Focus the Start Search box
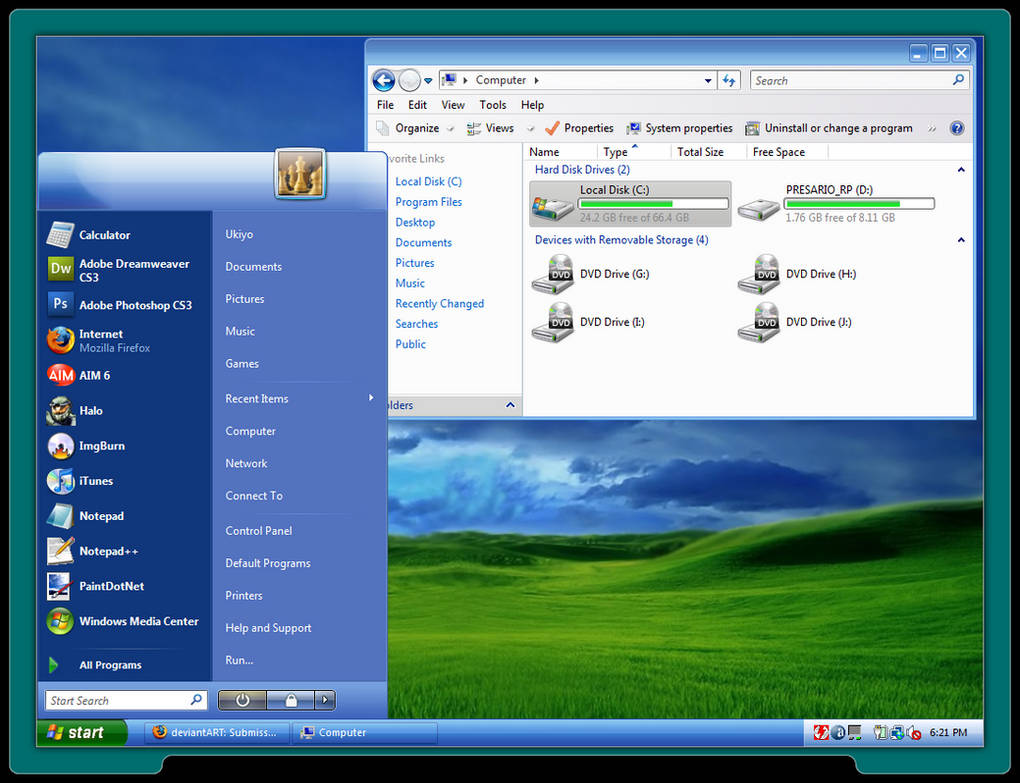This screenshot has height=783, width=1020. [126, 700]
